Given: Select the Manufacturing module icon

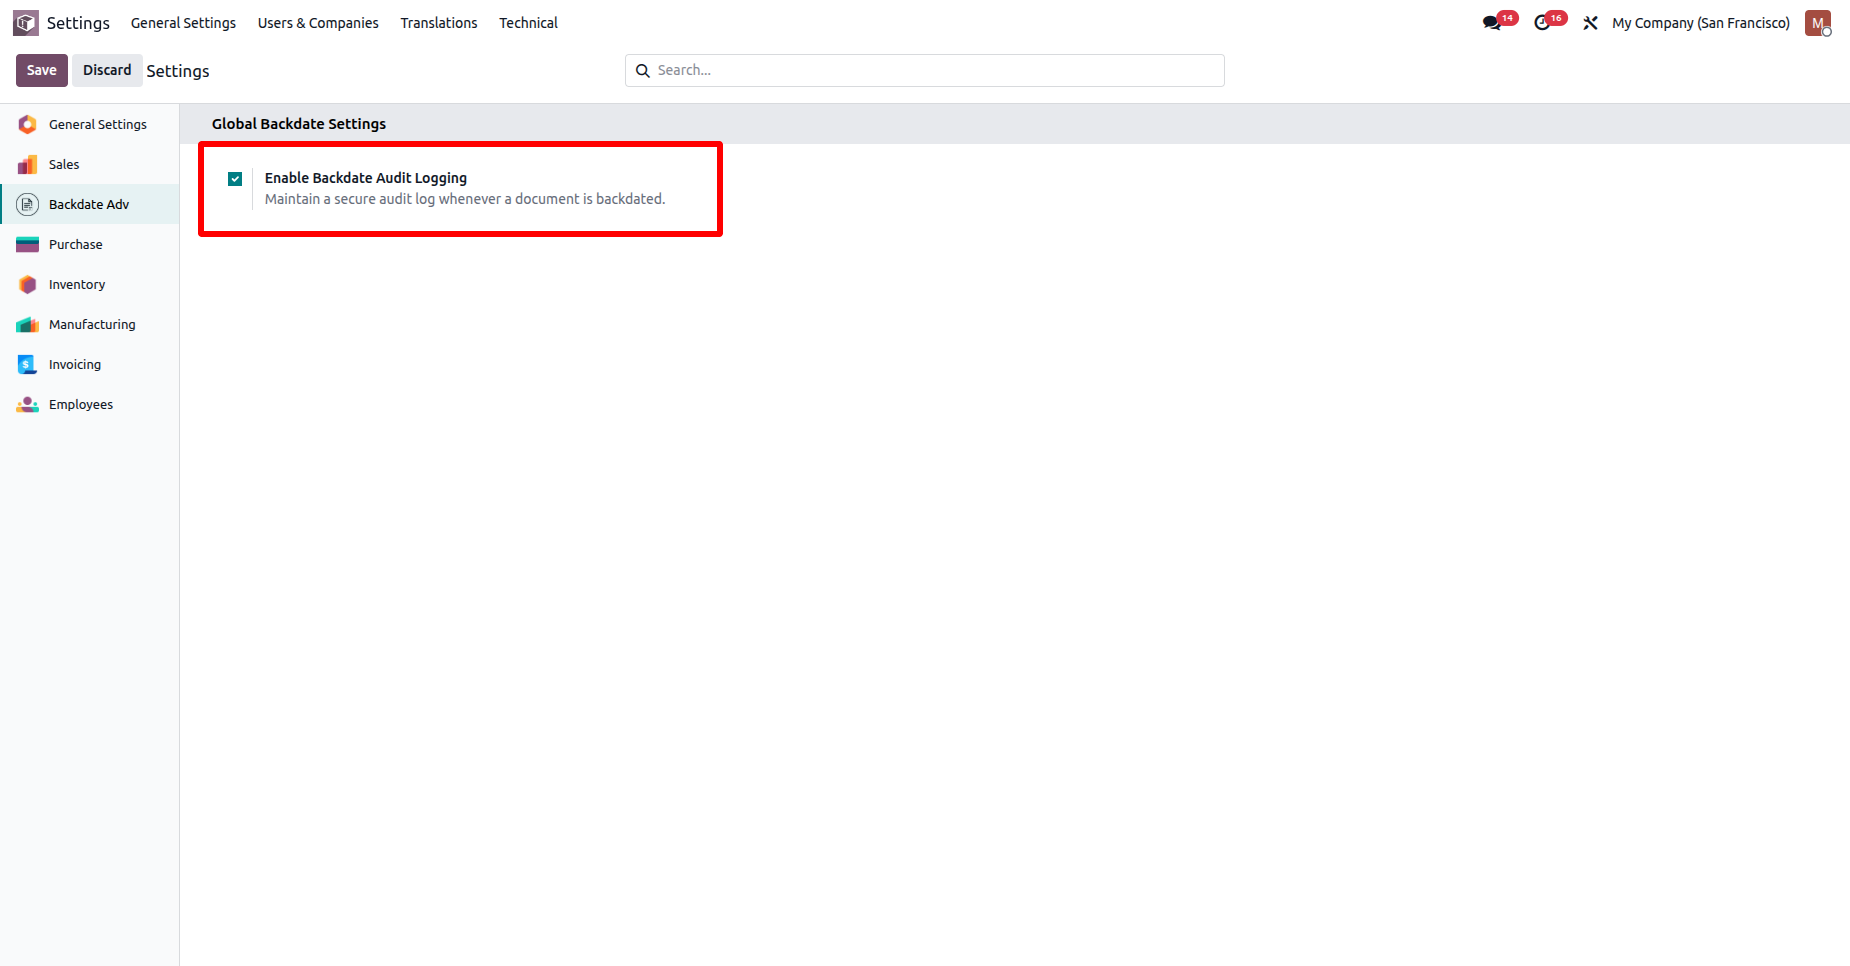Looking at the screenshot, I should 28,324.
